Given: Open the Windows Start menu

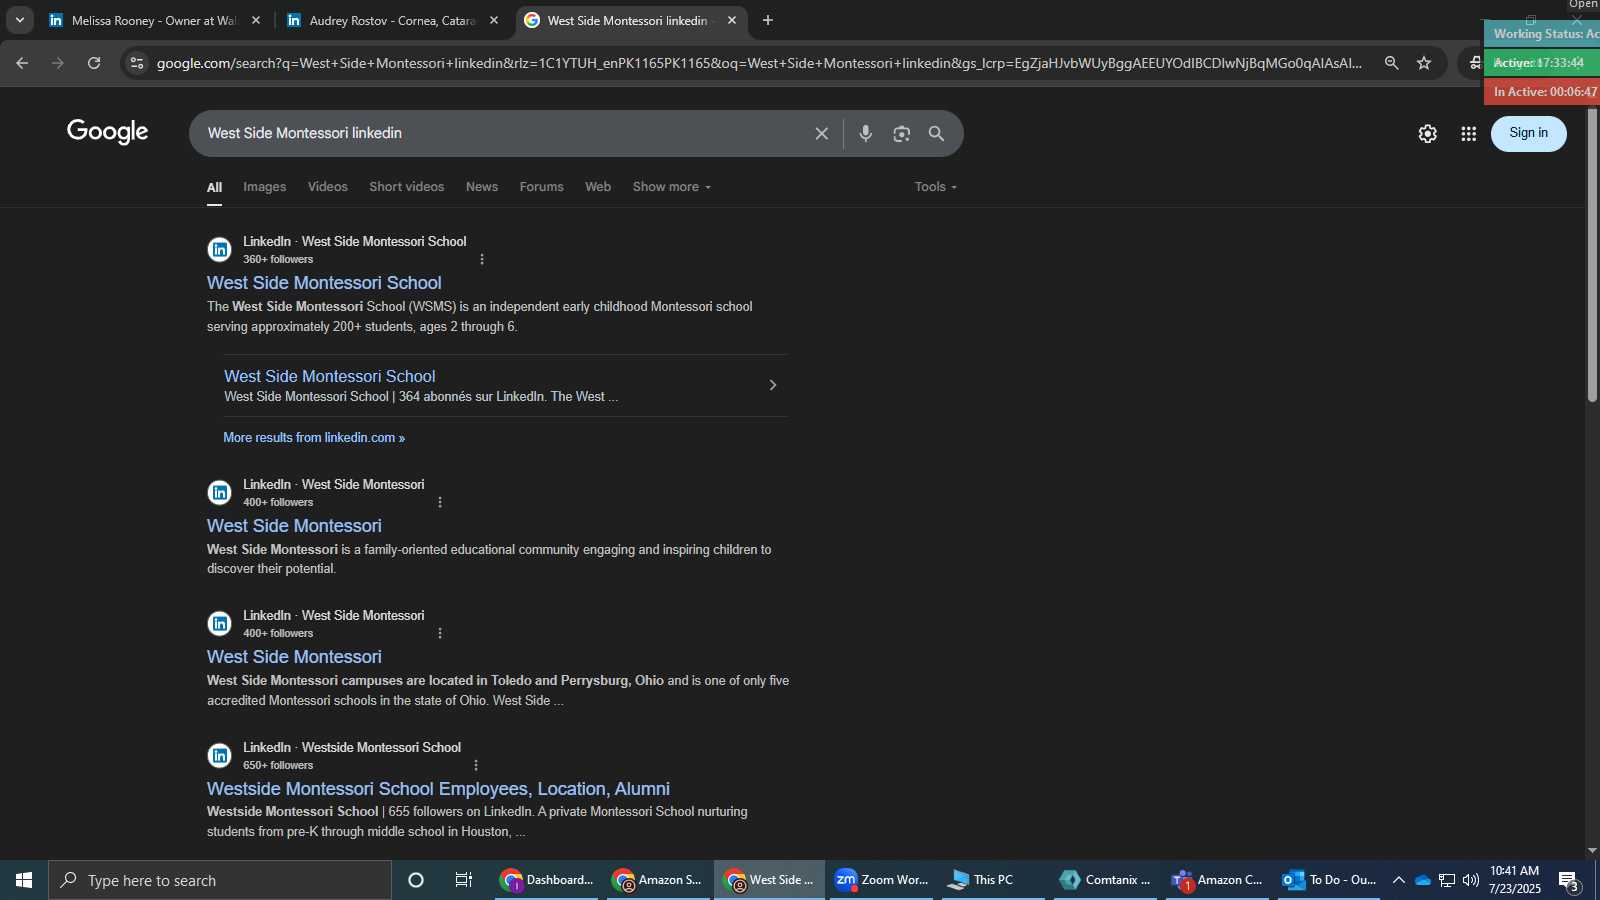Looking at the screenshot, I should point(24,880).
